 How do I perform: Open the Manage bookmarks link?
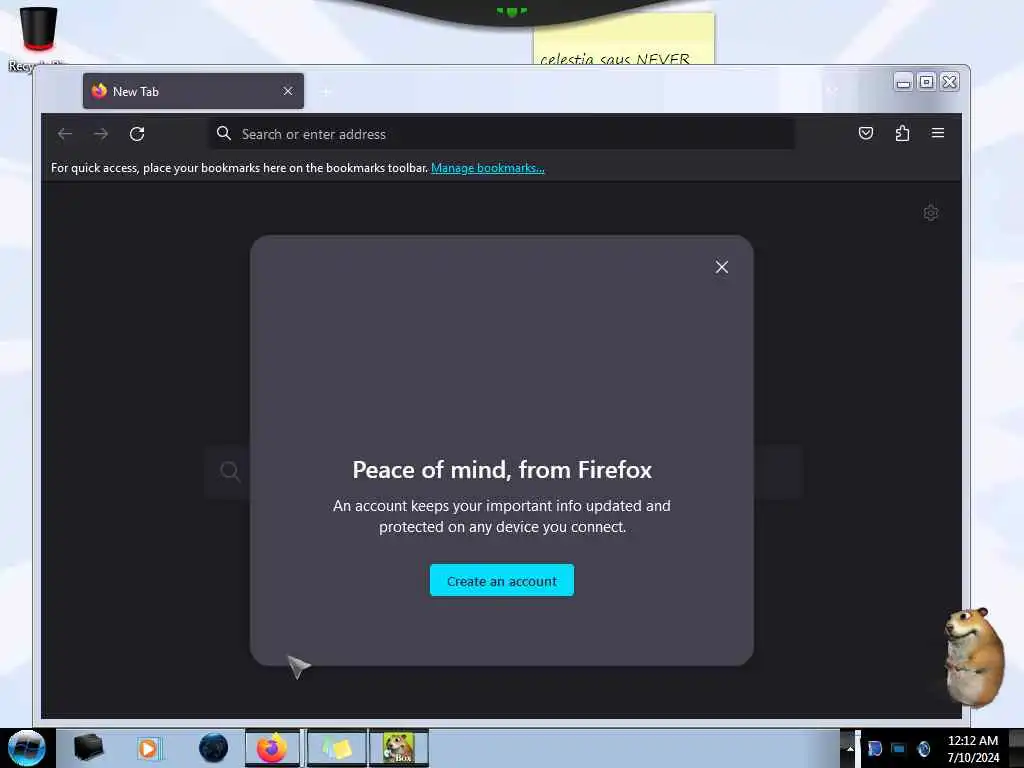pos(488,168)
